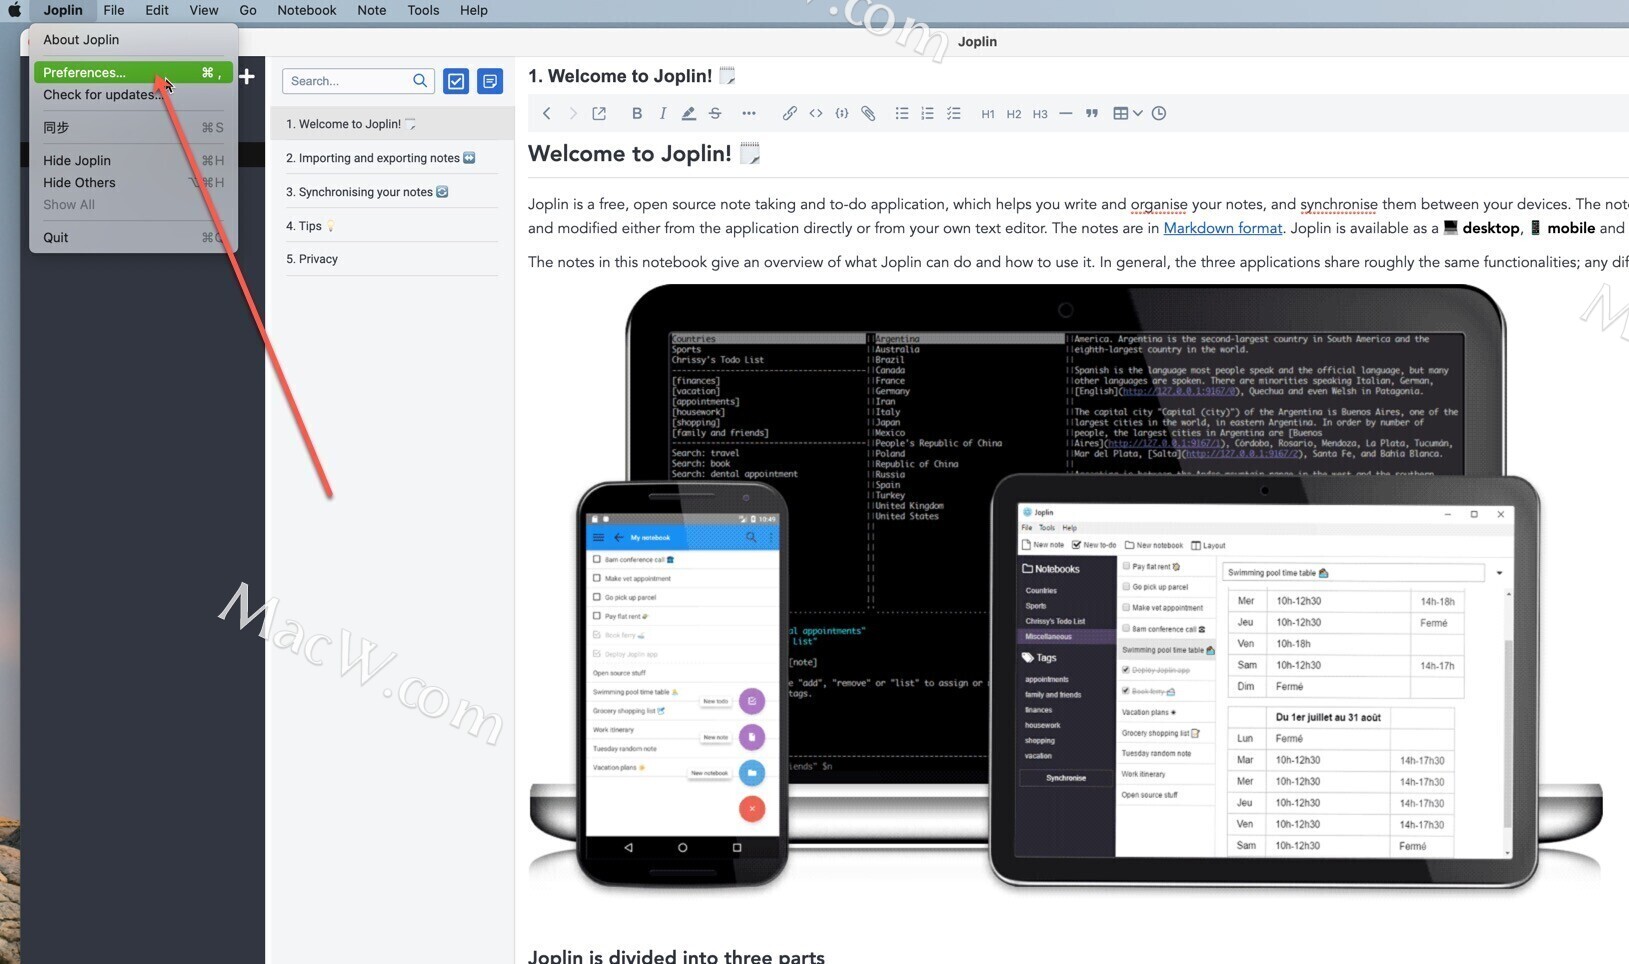The image size is (1629, 964).
Task: Click the forward chevron arrow in toolbar
Action: click(573, 114)
